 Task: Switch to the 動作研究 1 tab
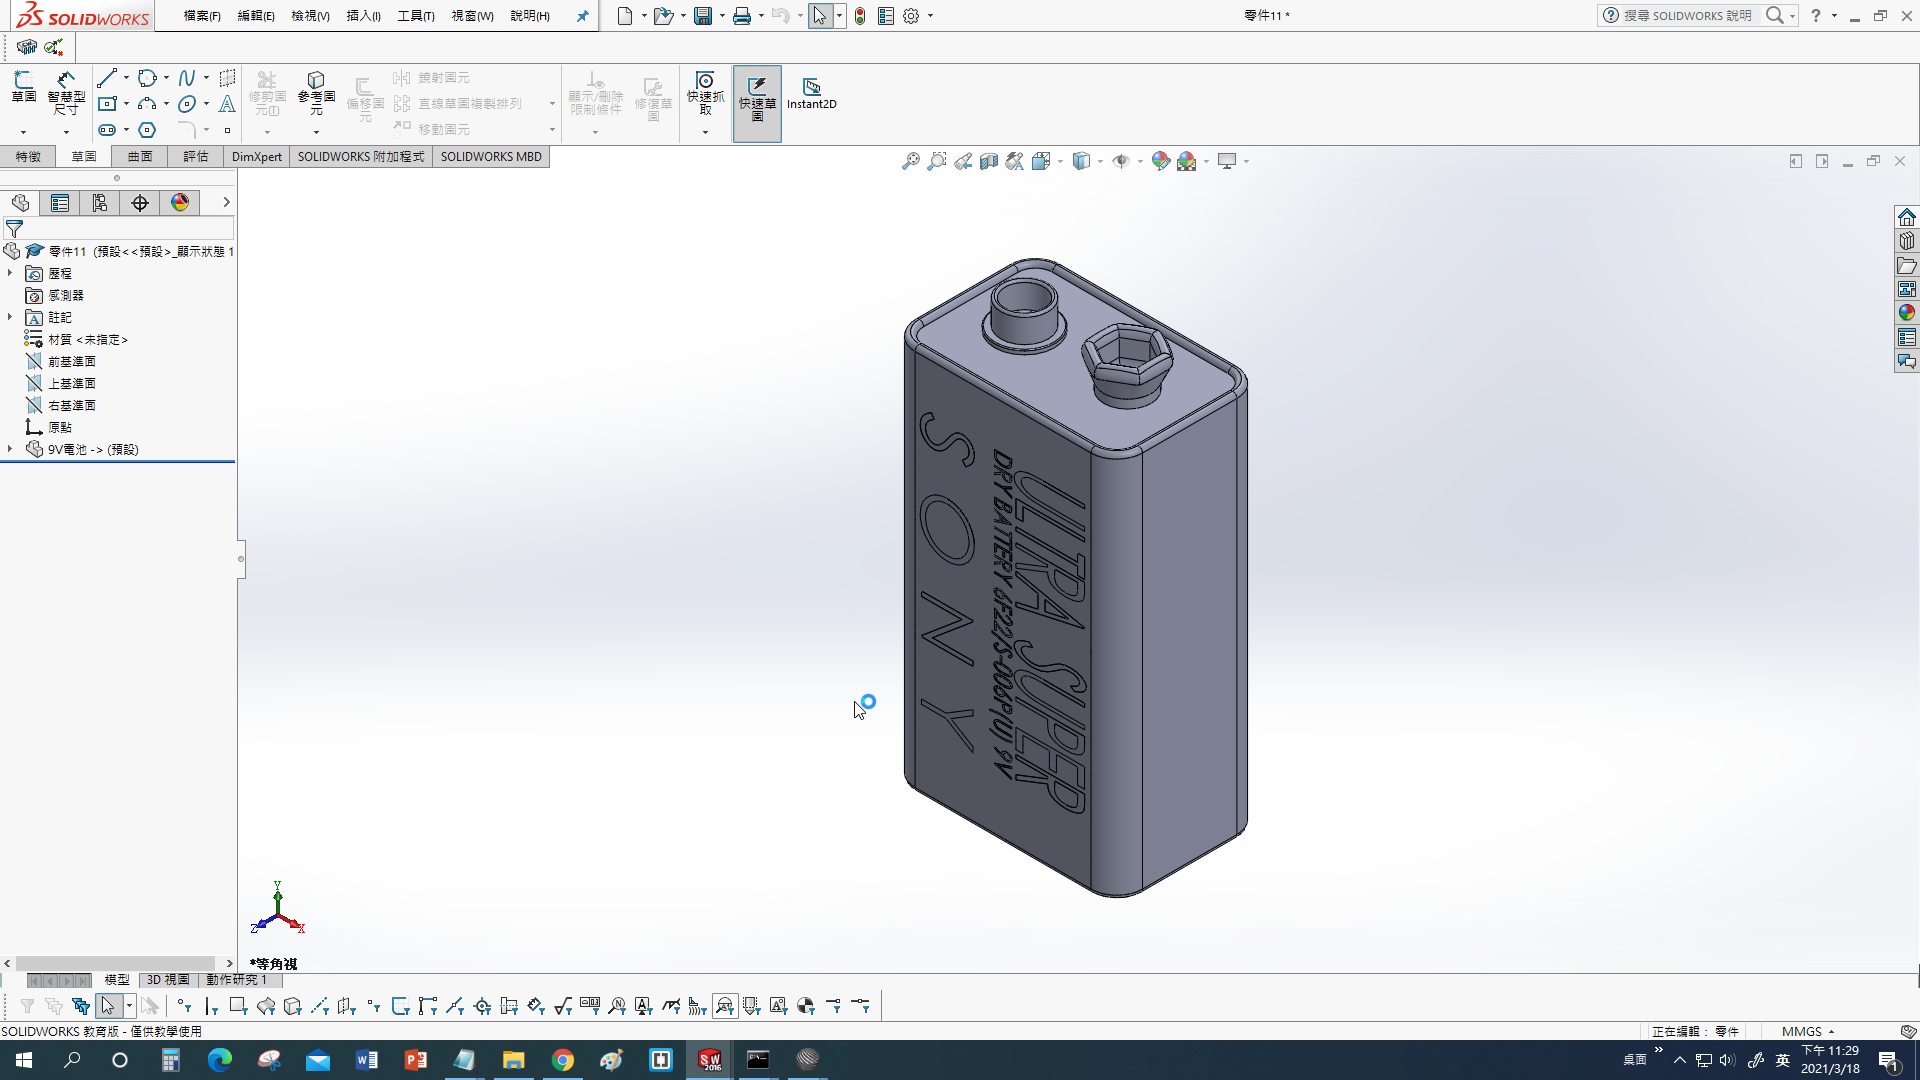click(236, 980)
